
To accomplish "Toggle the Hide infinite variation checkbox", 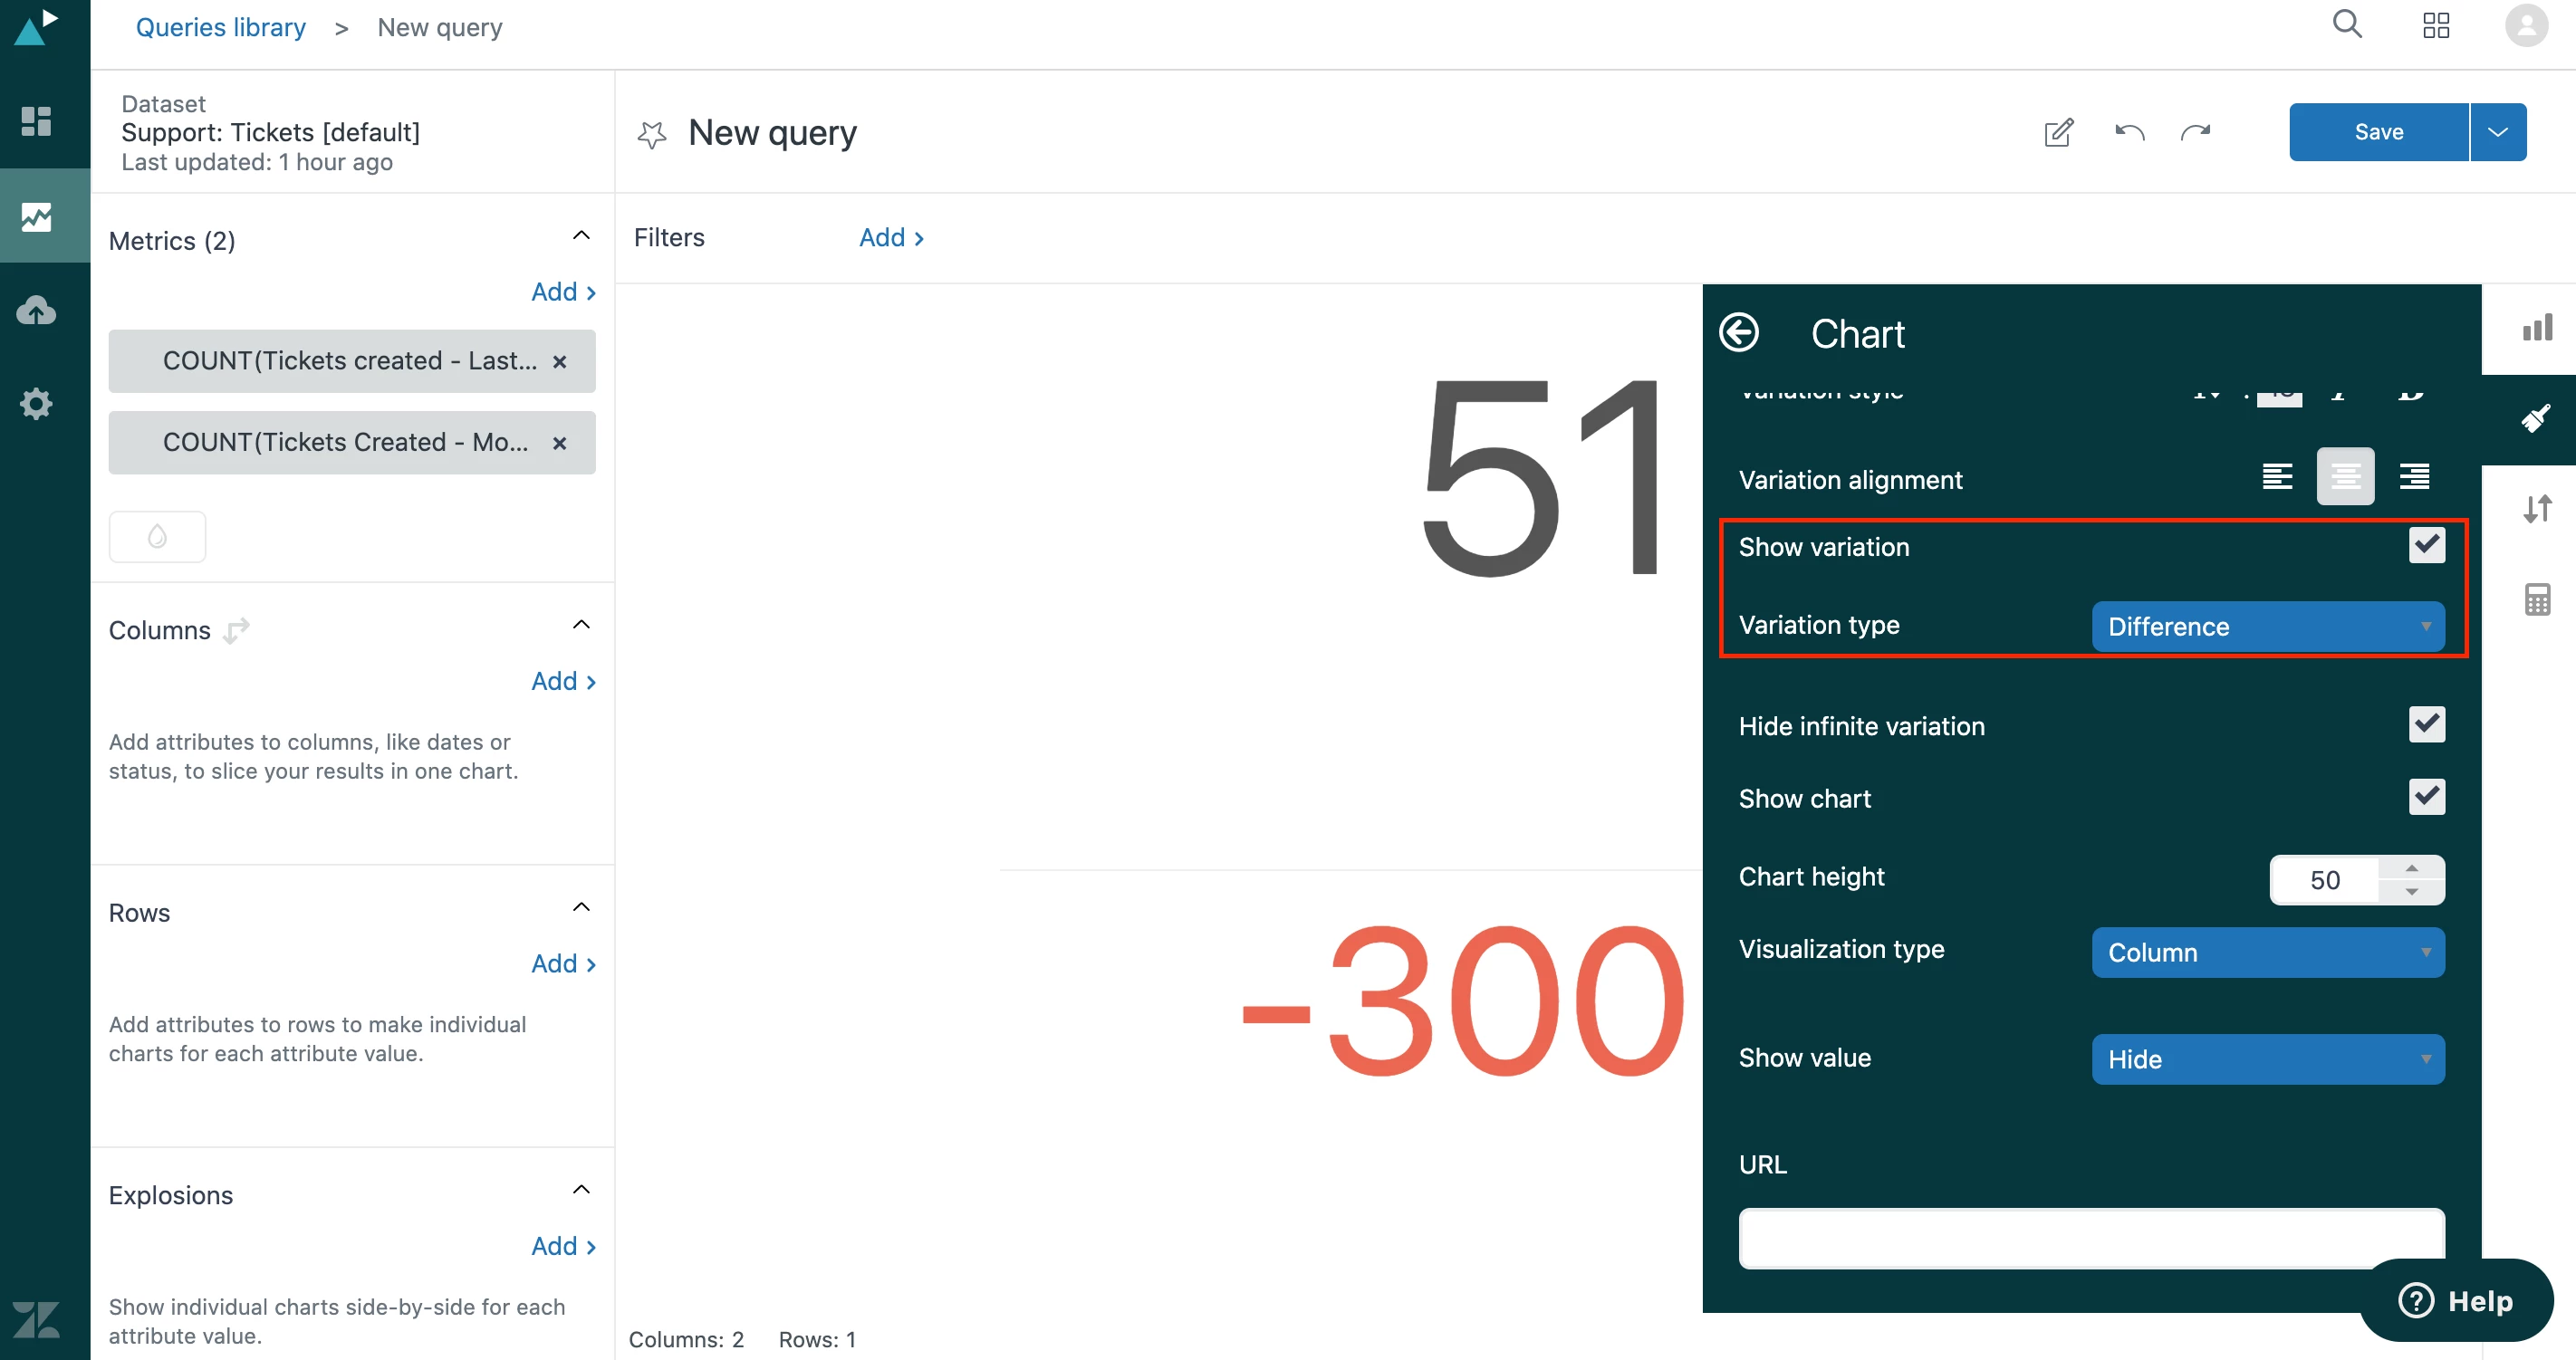I will [2426, 725].
